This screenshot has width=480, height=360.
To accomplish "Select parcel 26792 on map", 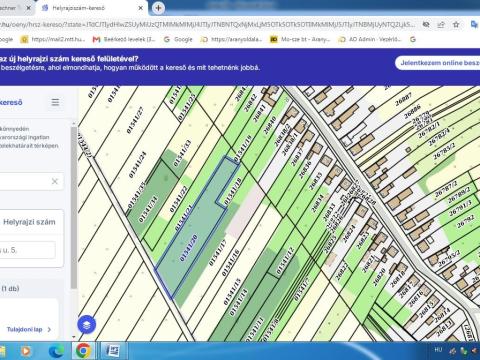I will pyautogui.click(x=466, y=222).
